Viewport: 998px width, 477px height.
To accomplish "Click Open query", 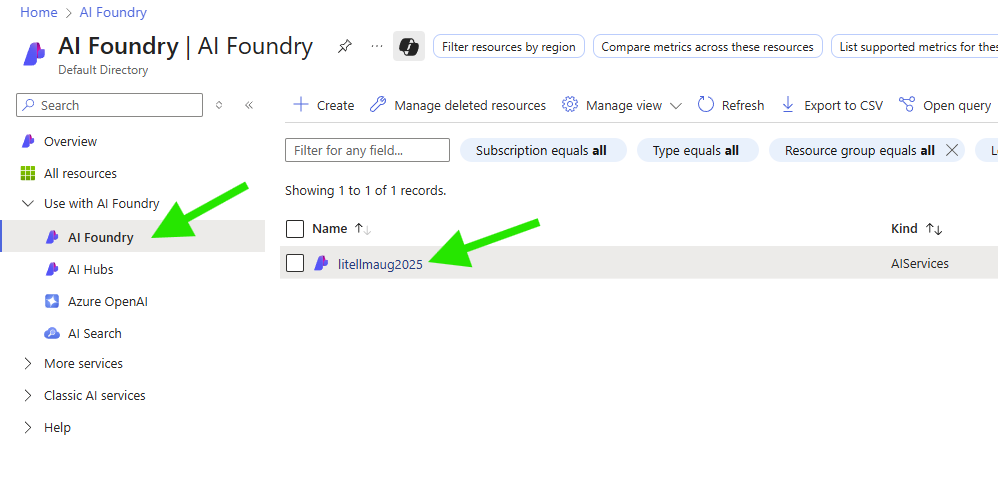I will click(945, 105).
